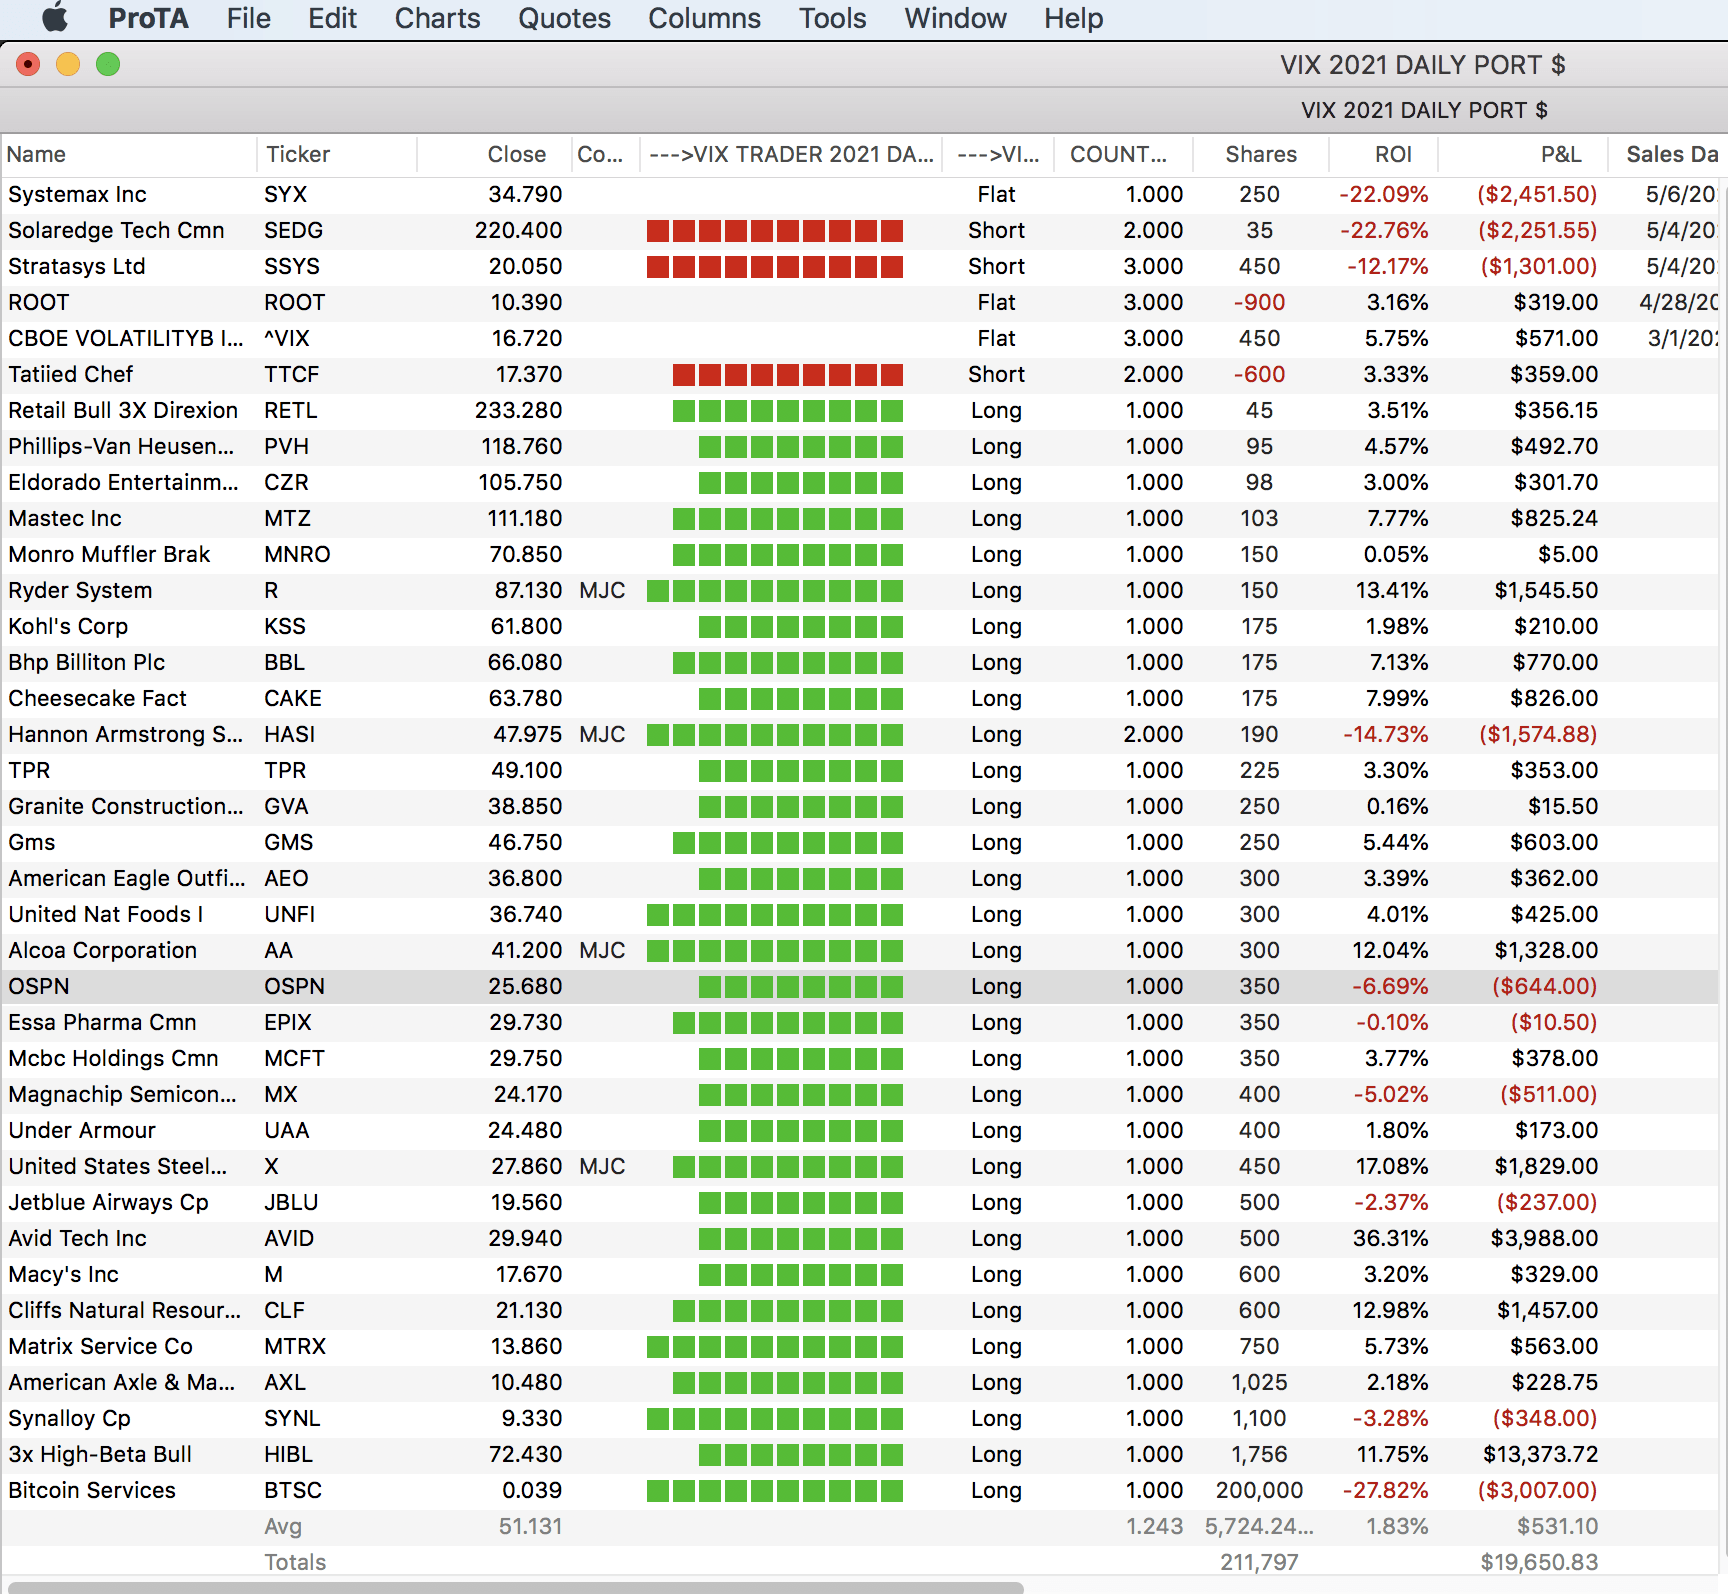Sort by the ROI column header
The width and height of the screenshot is (1728, 1594).
(x=1392, y=154)
